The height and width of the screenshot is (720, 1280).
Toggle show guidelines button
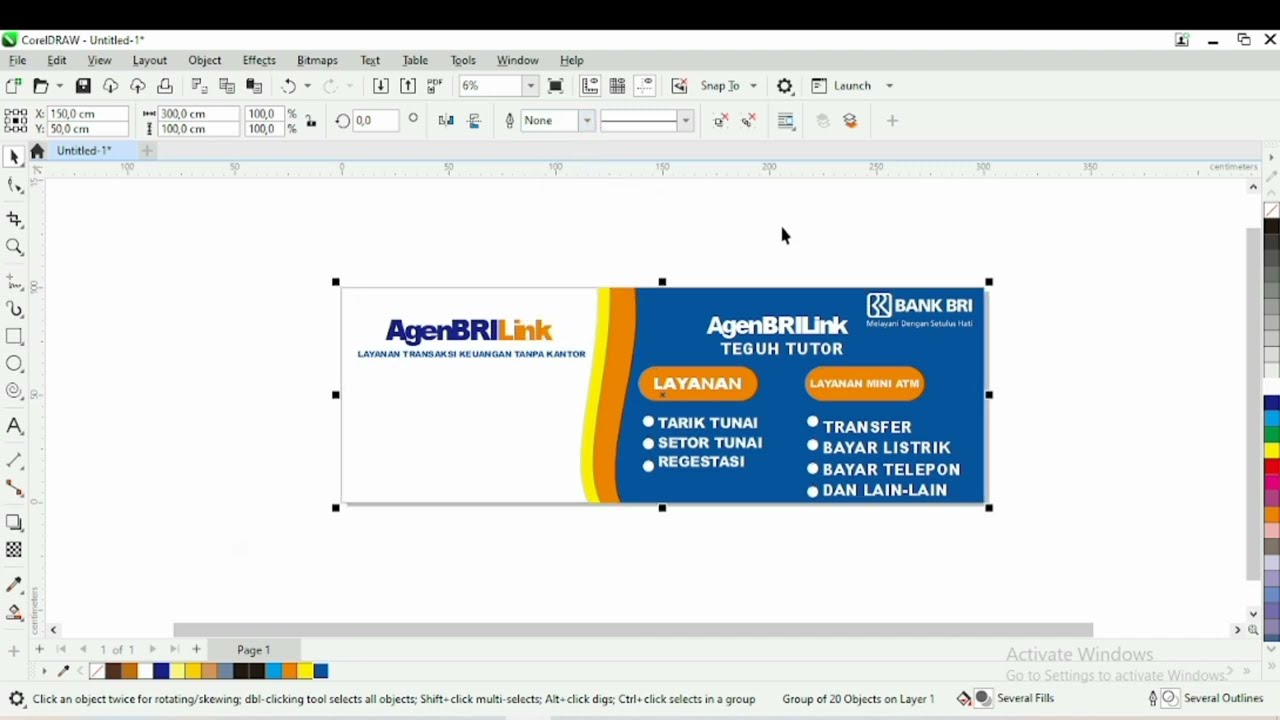click(x=645, y=86)
